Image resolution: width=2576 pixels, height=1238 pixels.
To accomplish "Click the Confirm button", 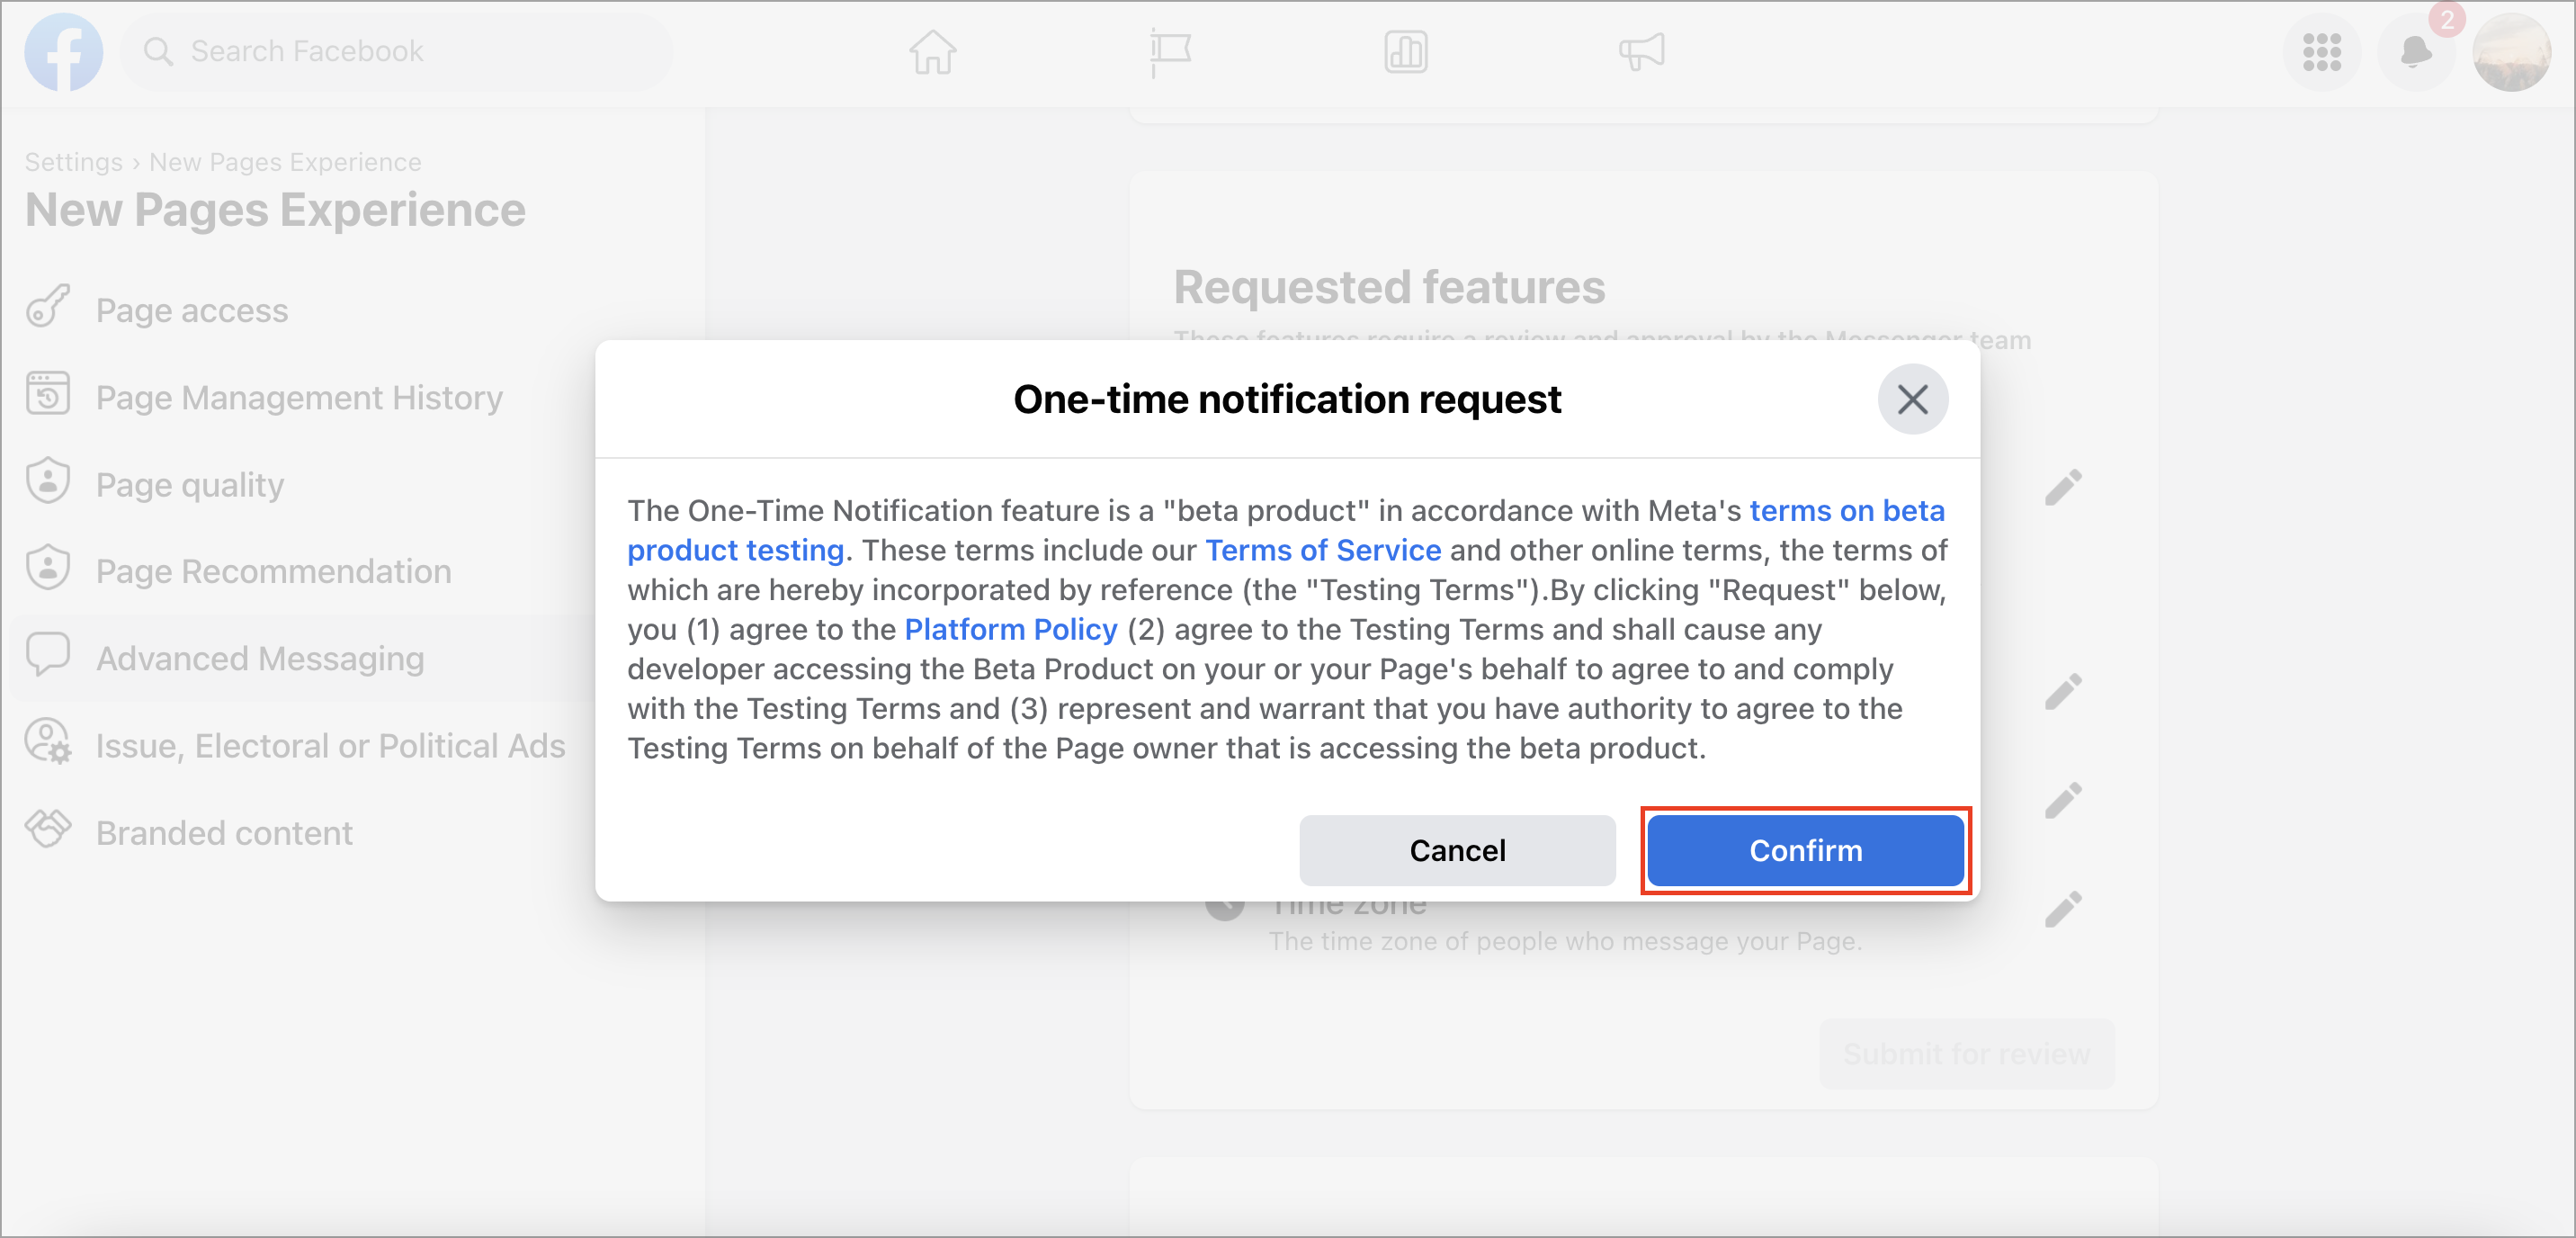I will (1805, 851).
